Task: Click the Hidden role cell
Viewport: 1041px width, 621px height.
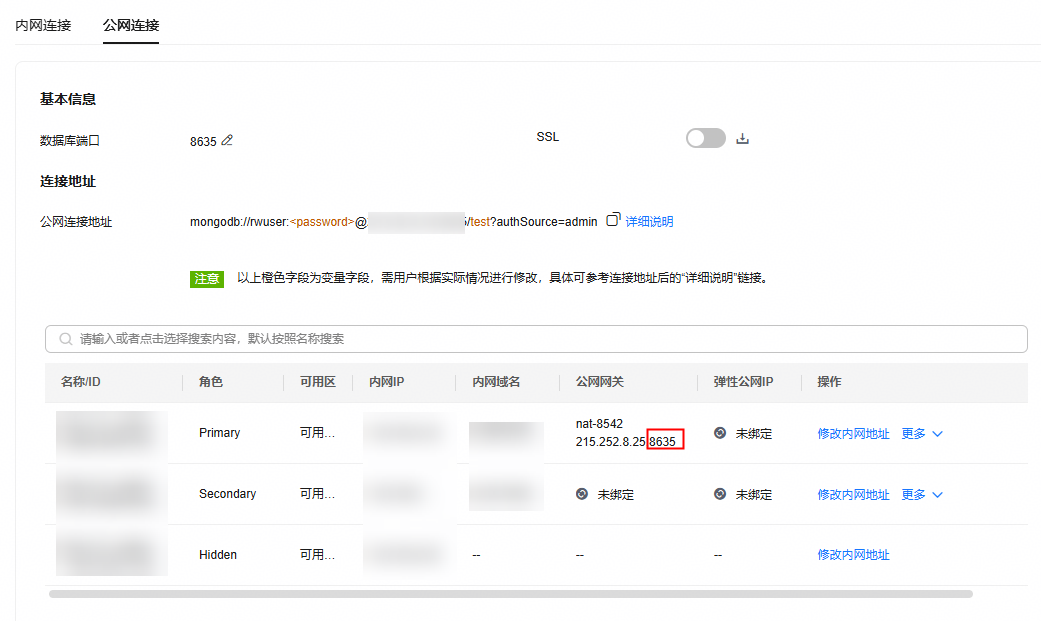Action: (x=218, y=555)
